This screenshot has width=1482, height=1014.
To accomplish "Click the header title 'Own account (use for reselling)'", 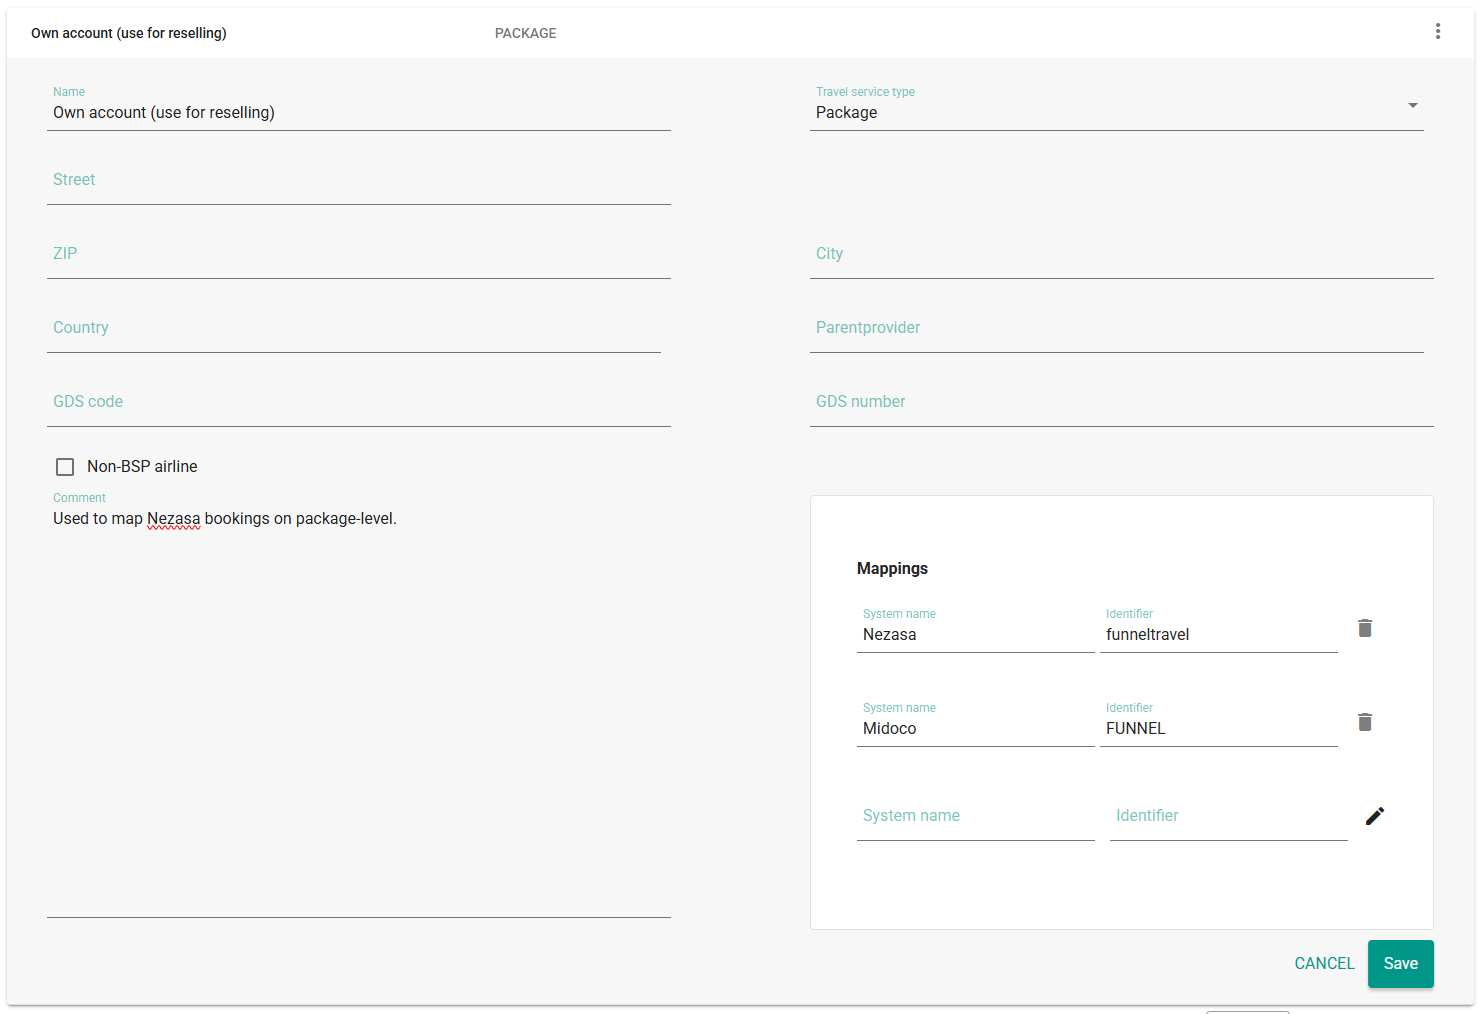I will tap(129, 33).
